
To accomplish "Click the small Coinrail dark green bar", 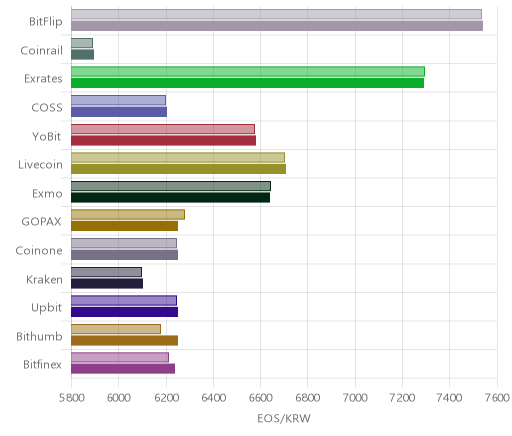I will (82, 55).
